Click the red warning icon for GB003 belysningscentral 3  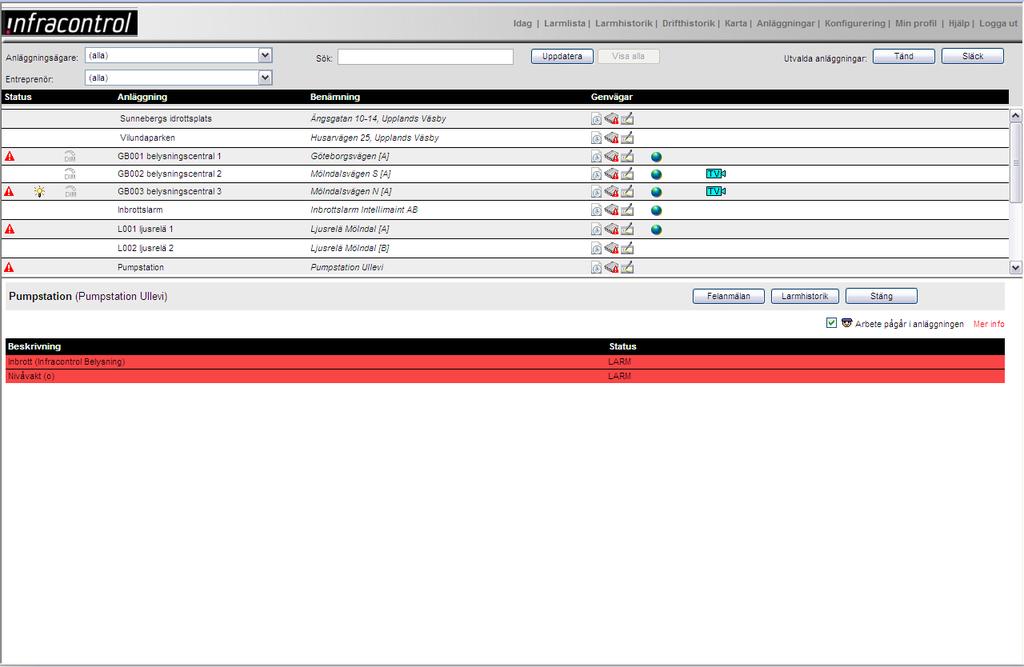[9, 191]
